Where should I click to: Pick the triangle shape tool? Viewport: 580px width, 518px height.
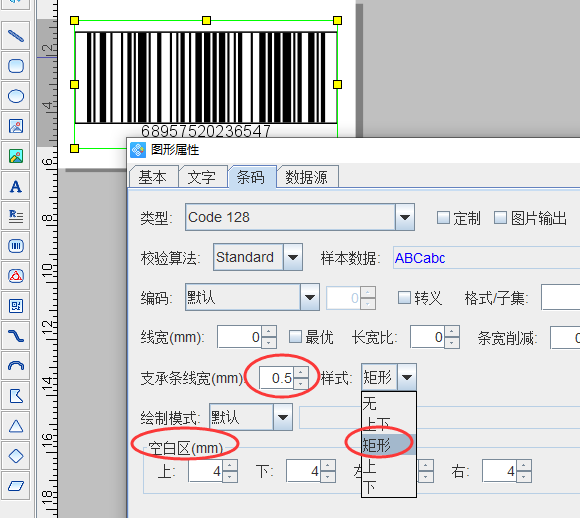tap(16, 426)
